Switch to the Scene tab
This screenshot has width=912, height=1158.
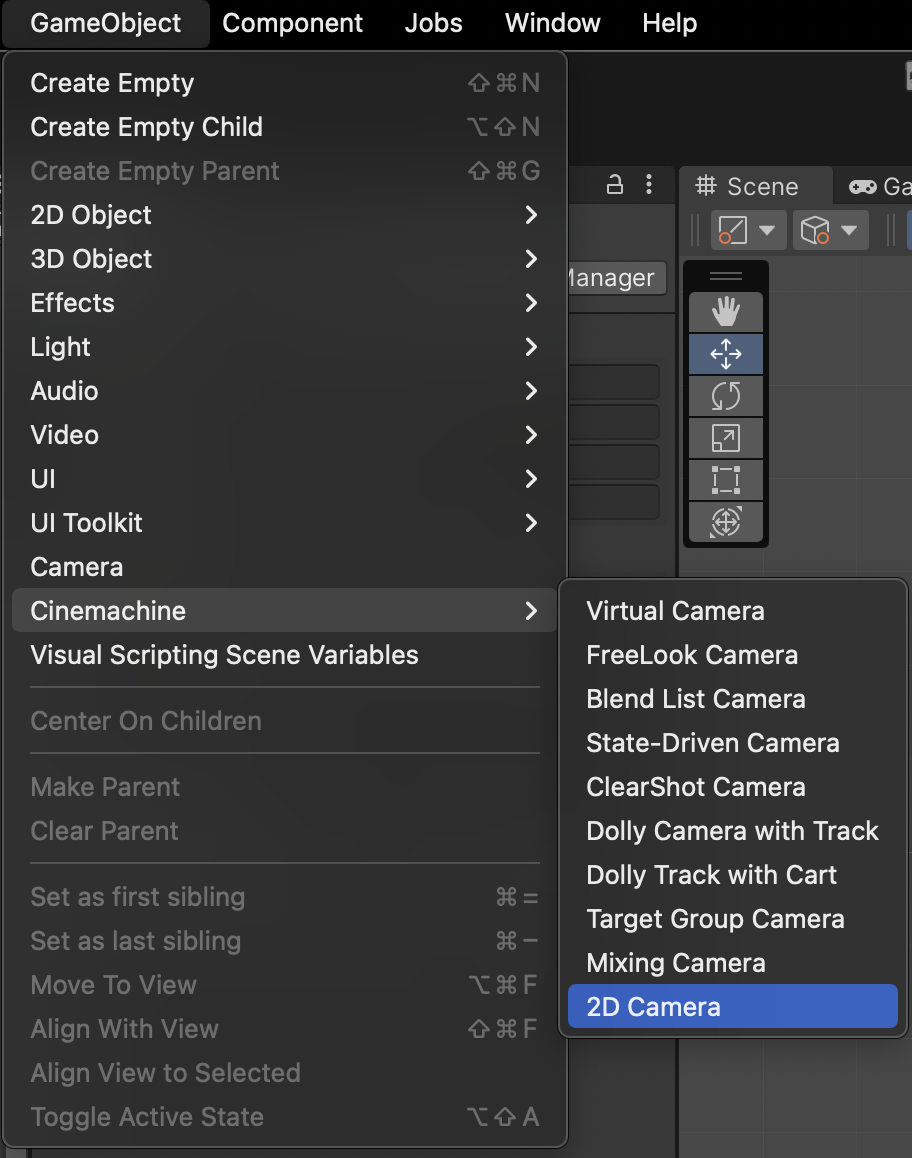tap(754, 187)
